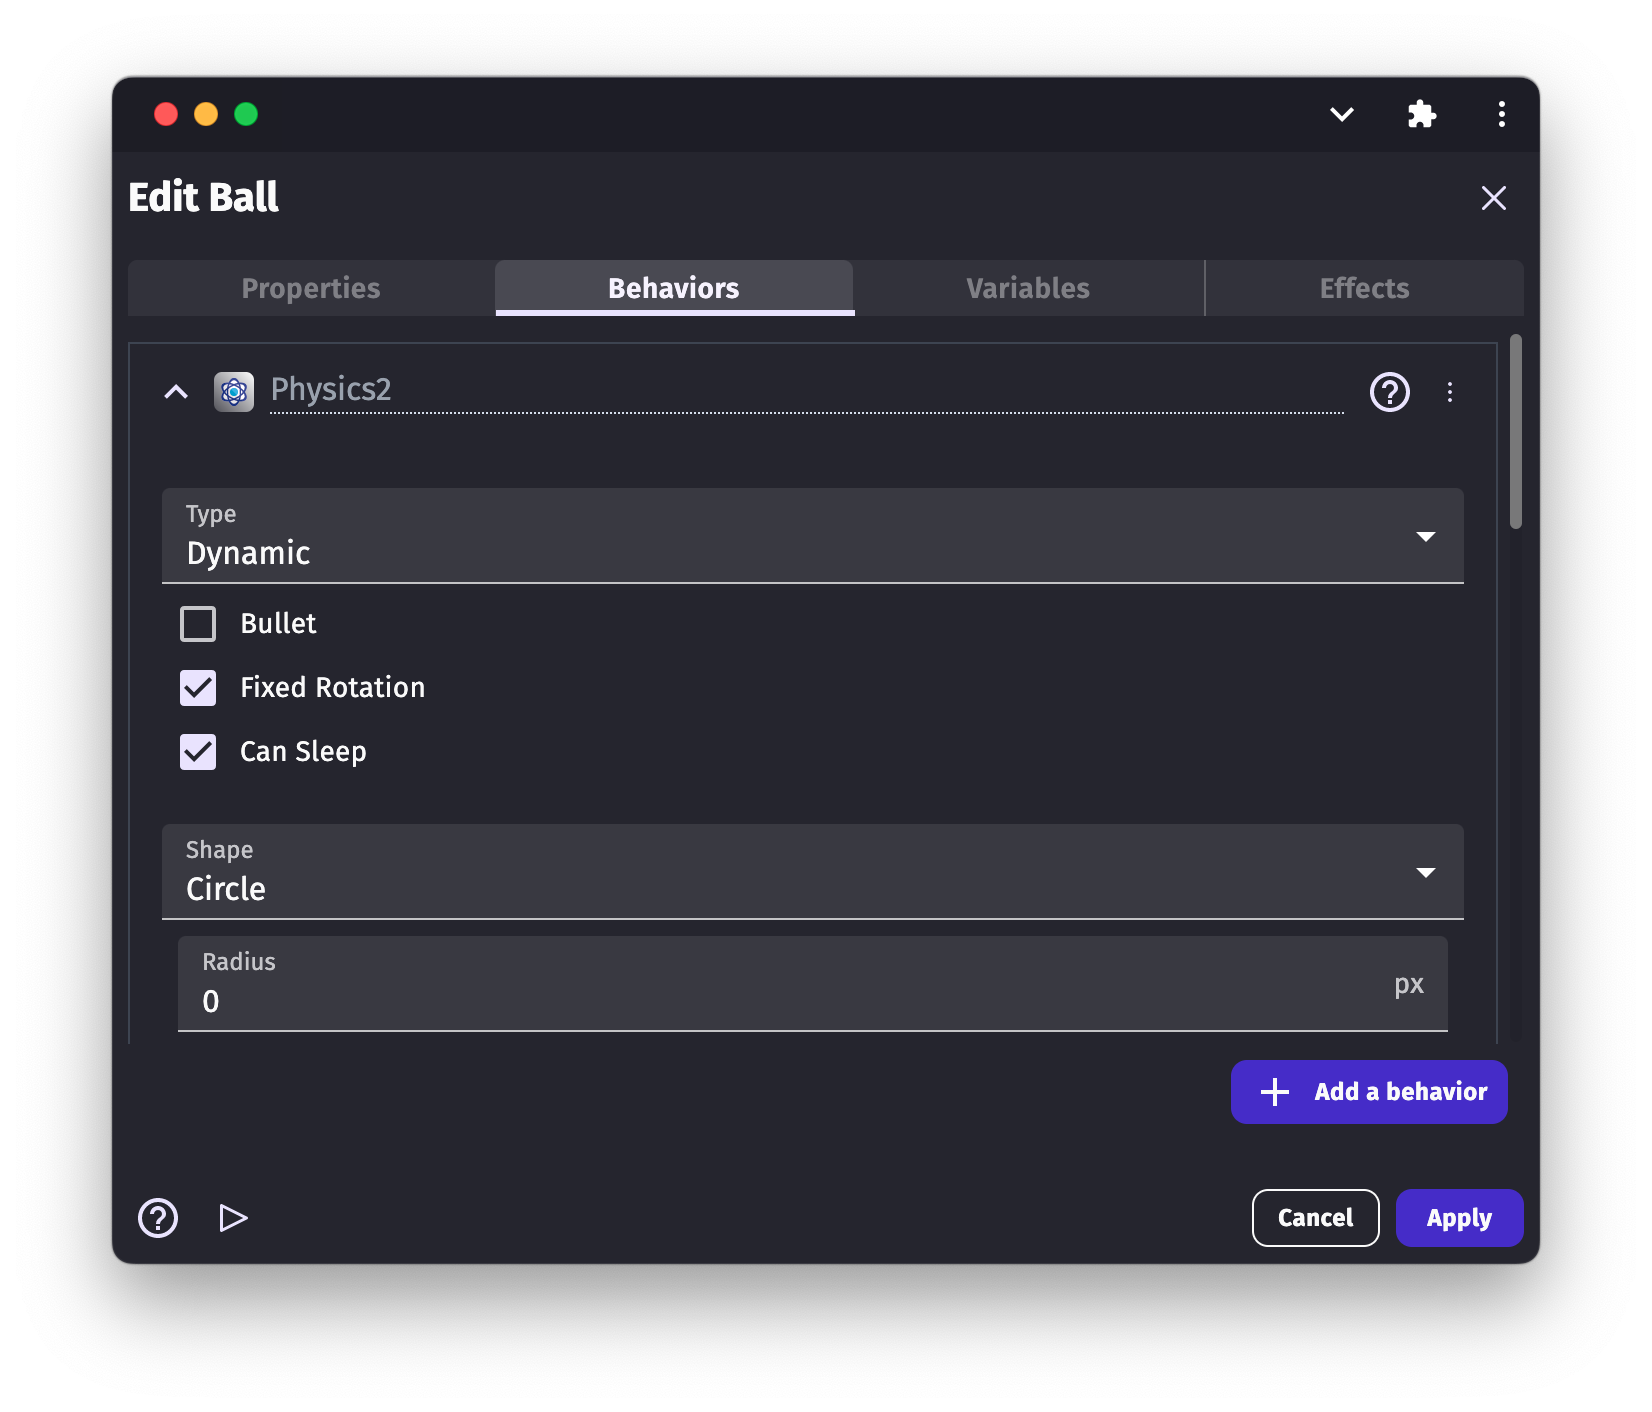Collapse the Physics2 behavior section
1652x1412 pixels.
tap(176, 392)
